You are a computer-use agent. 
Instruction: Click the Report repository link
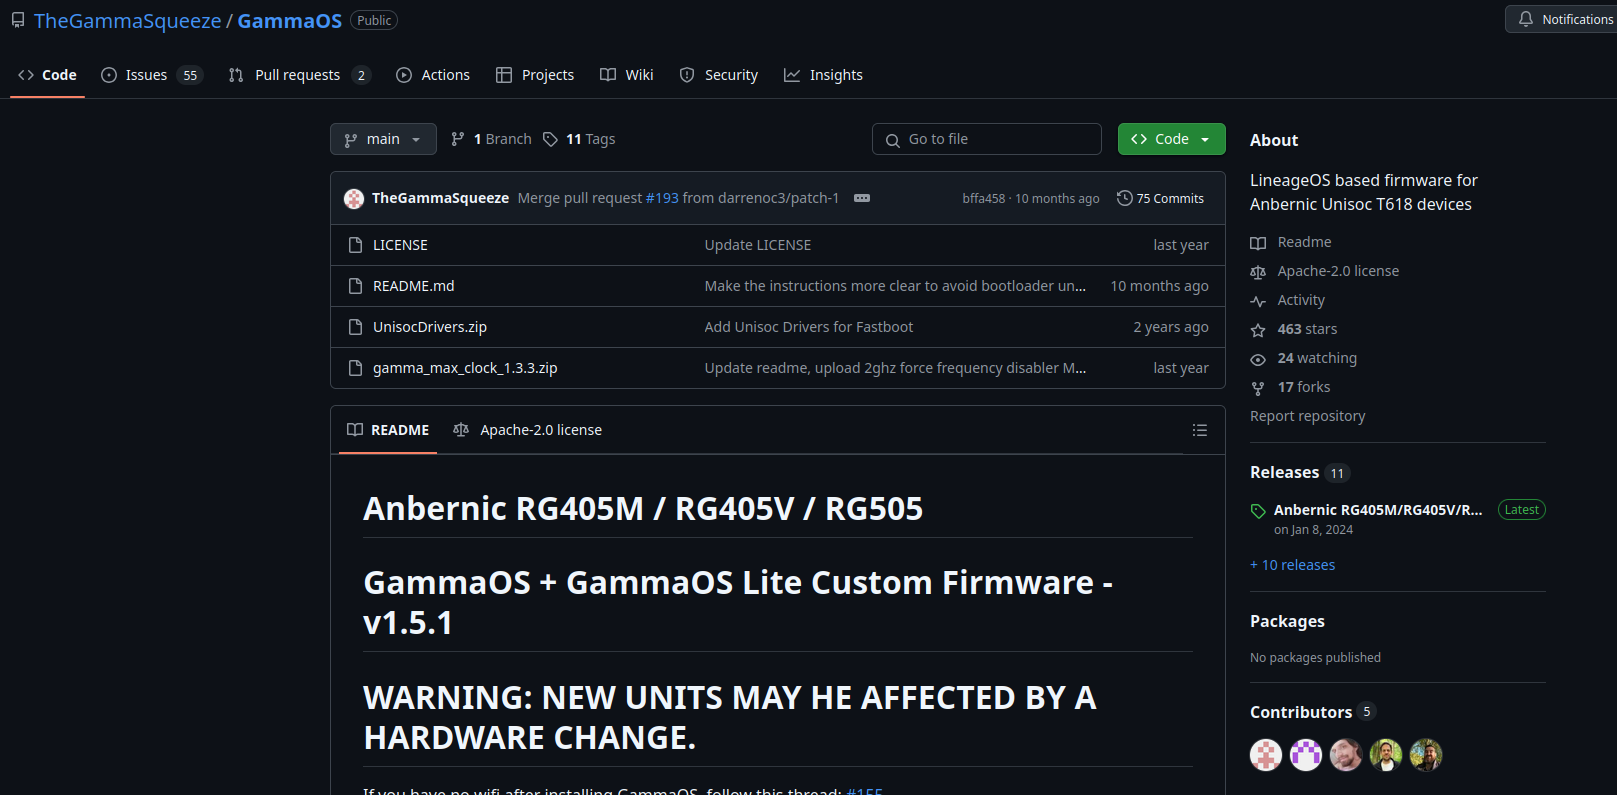[x=1307, y=416]
